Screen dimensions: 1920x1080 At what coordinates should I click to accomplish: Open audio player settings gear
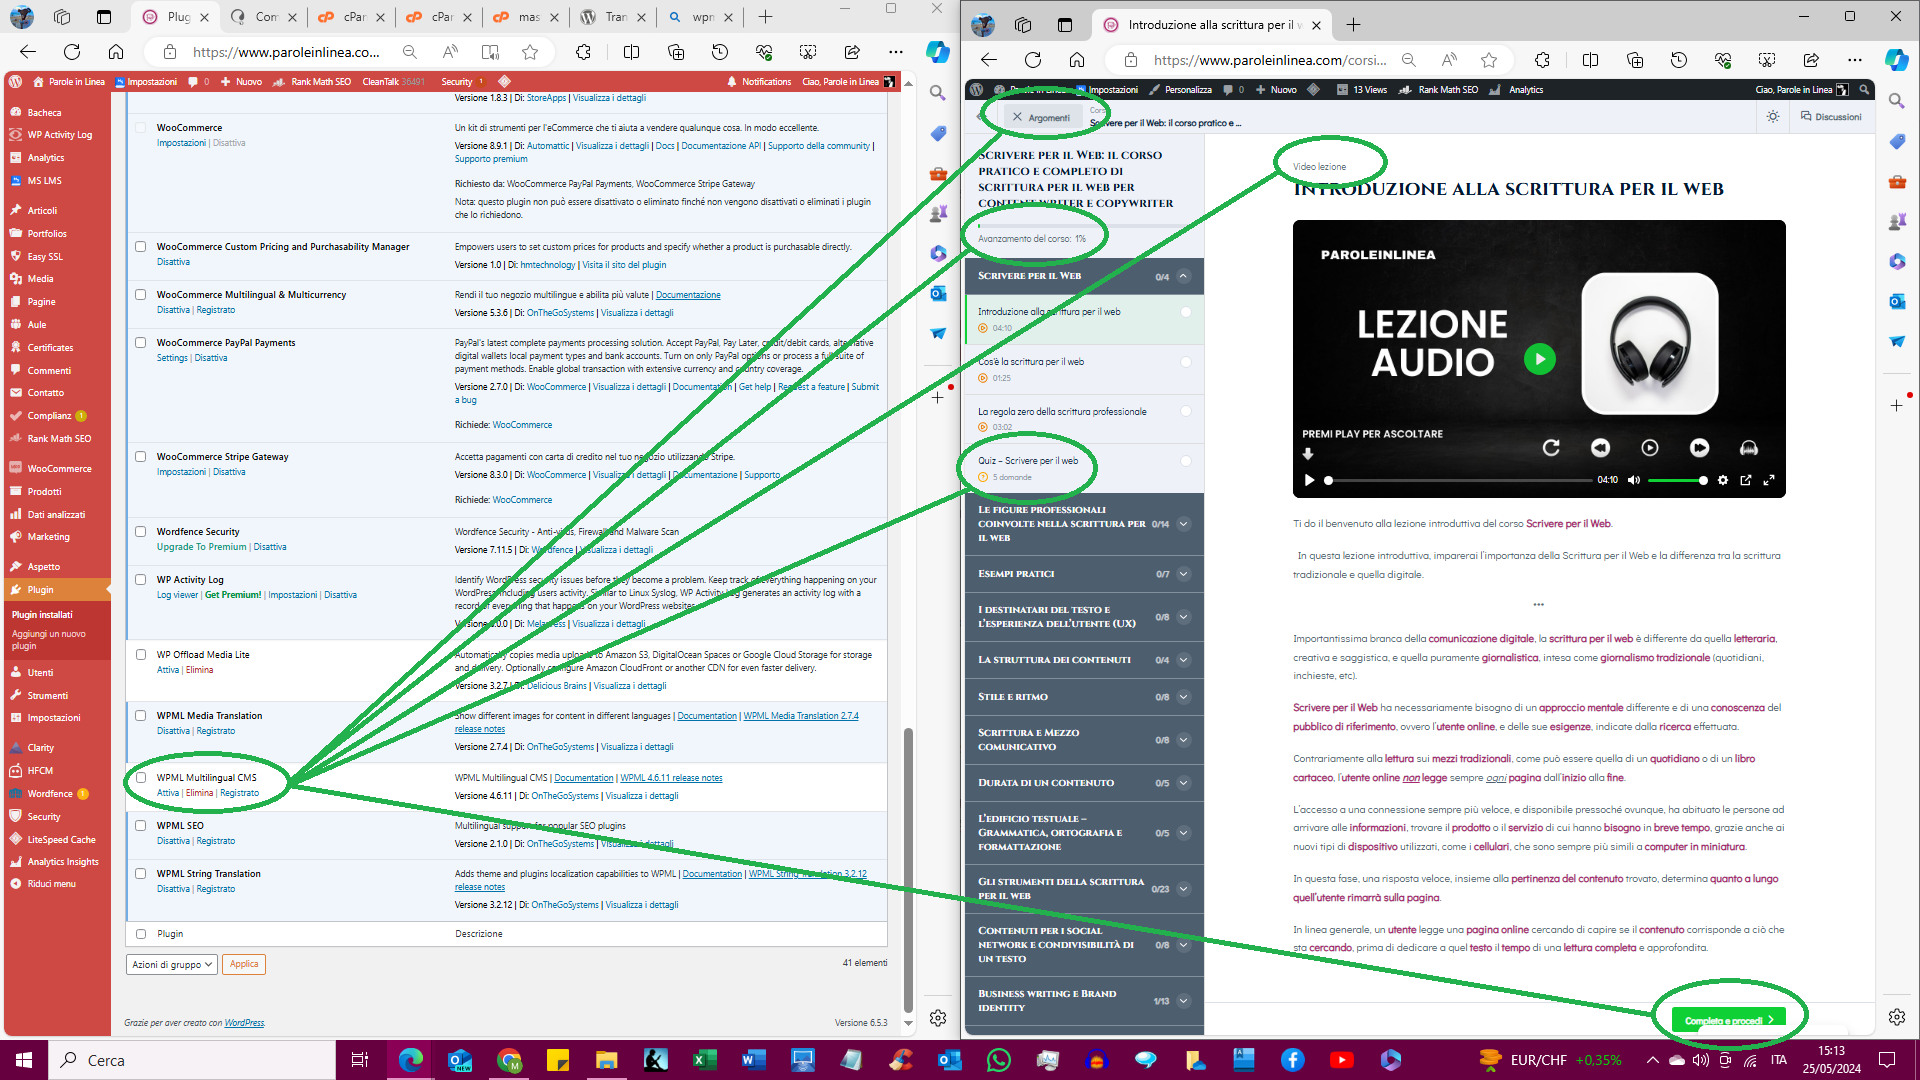tap(1722, 480)
